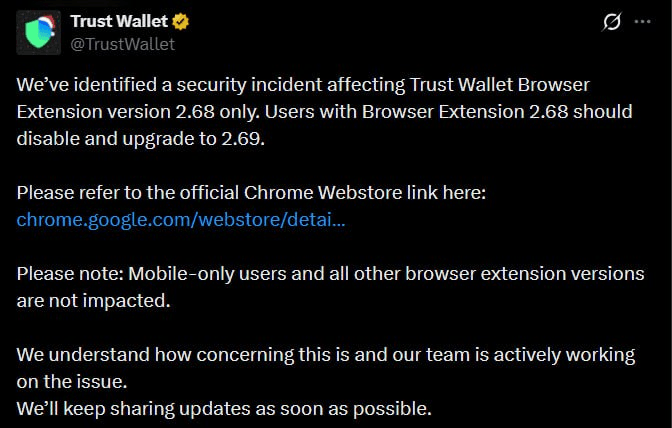Open the Trust Wallet display name
This screenshot has height=428, width=672.
(x=120, y=21)
